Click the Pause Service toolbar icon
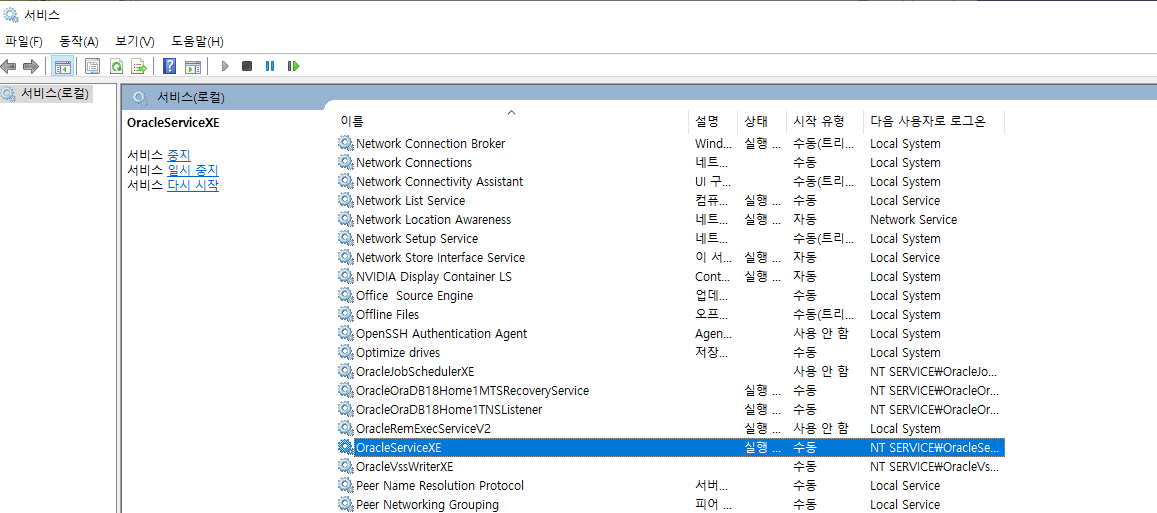 270,66
